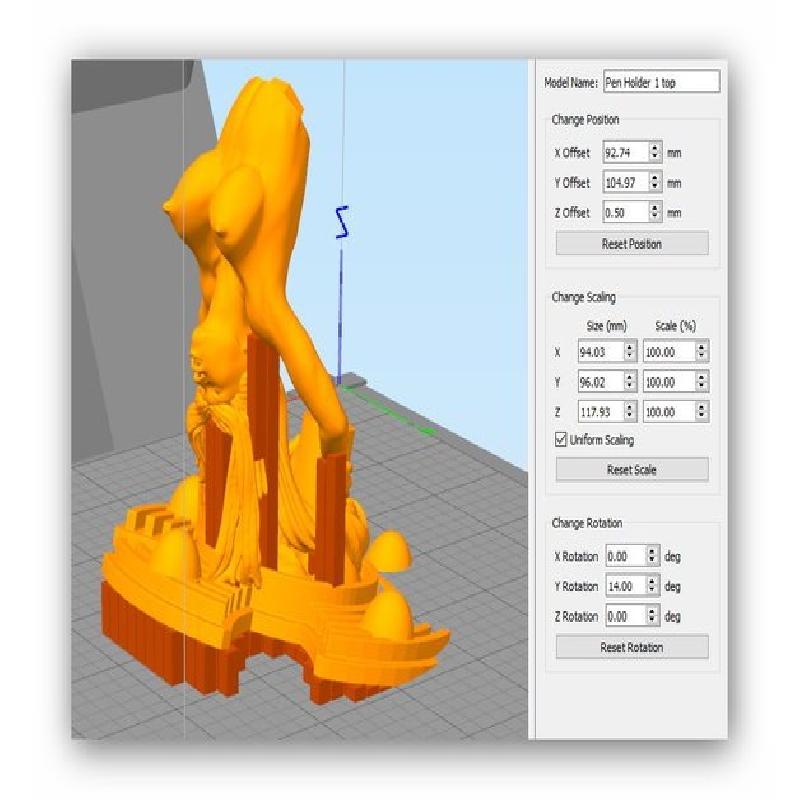Decrease Y scale percent down arrow
This screenshot has width=800, height=800.
click(702, 387)
